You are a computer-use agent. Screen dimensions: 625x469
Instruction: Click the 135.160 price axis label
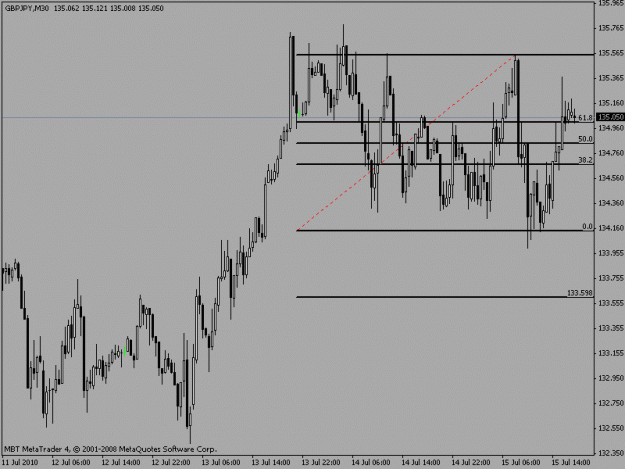pos(611,103)
